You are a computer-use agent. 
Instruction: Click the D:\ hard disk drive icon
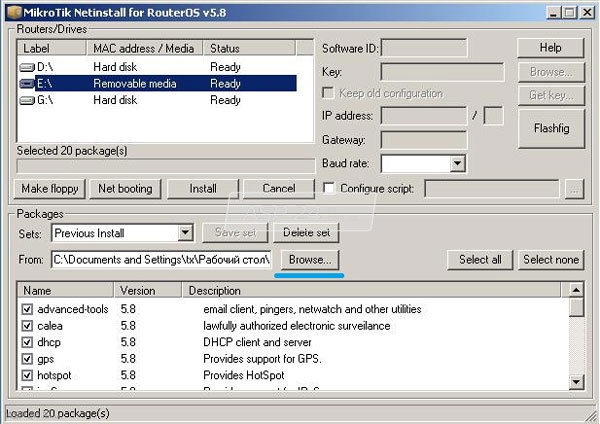pyautogui.click(x=27, y=68)
